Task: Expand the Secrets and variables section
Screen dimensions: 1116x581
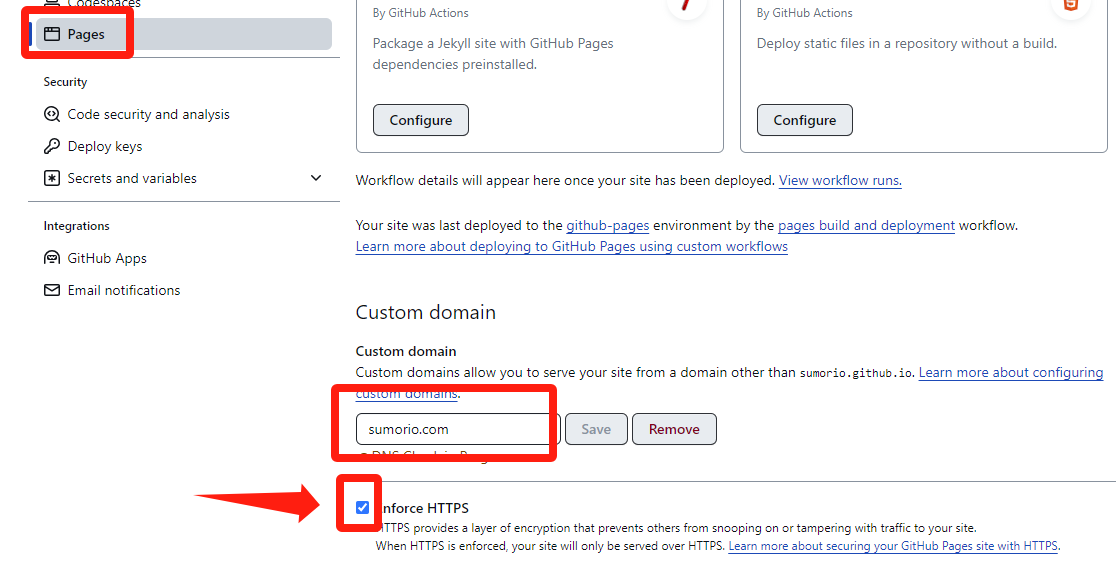Action: coord(316,178)
